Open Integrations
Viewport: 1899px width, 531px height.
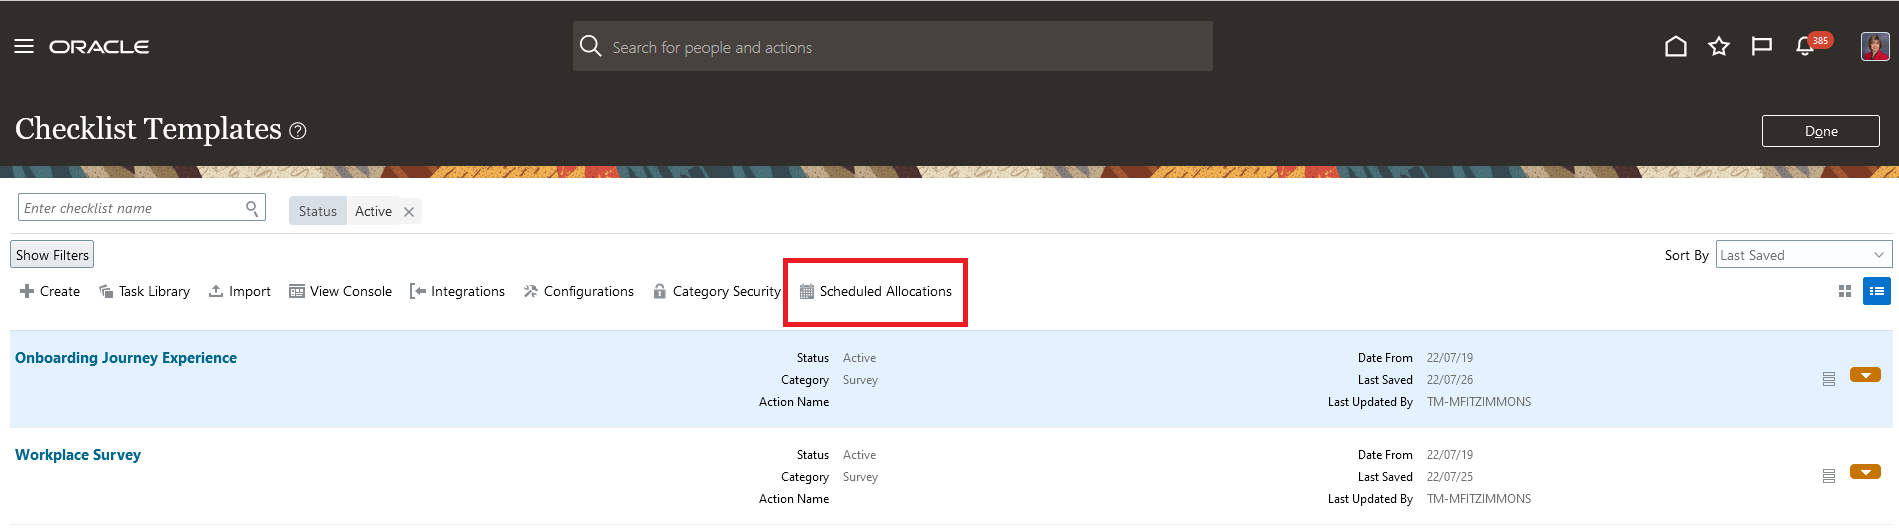[458, 292]
